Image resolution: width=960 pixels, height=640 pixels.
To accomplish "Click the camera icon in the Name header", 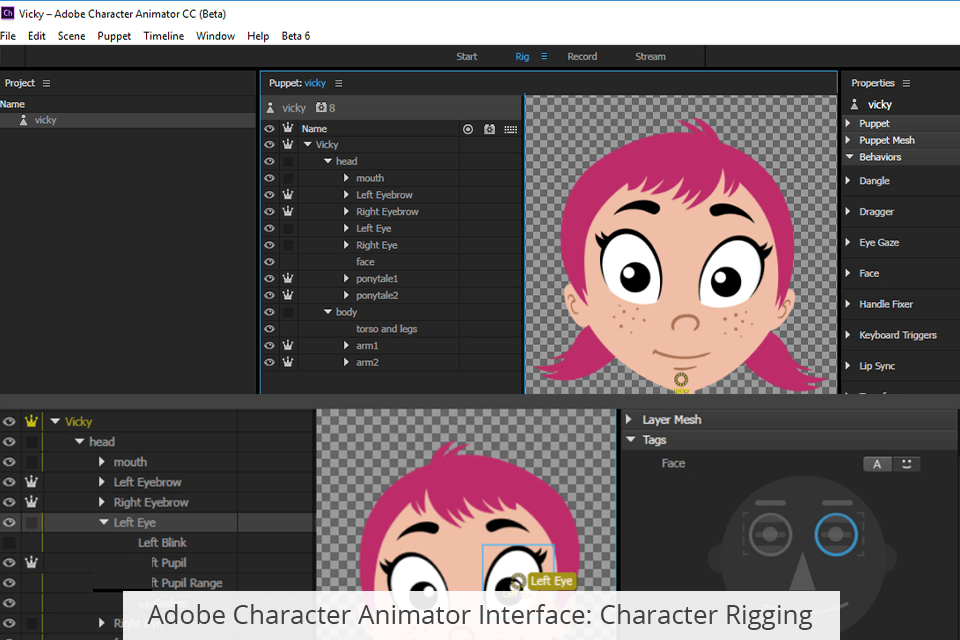I will click(489, 129).
